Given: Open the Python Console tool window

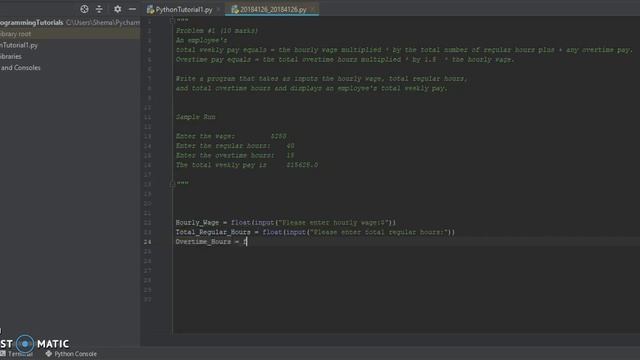Looking at the screenshot, I should (71, 354).
